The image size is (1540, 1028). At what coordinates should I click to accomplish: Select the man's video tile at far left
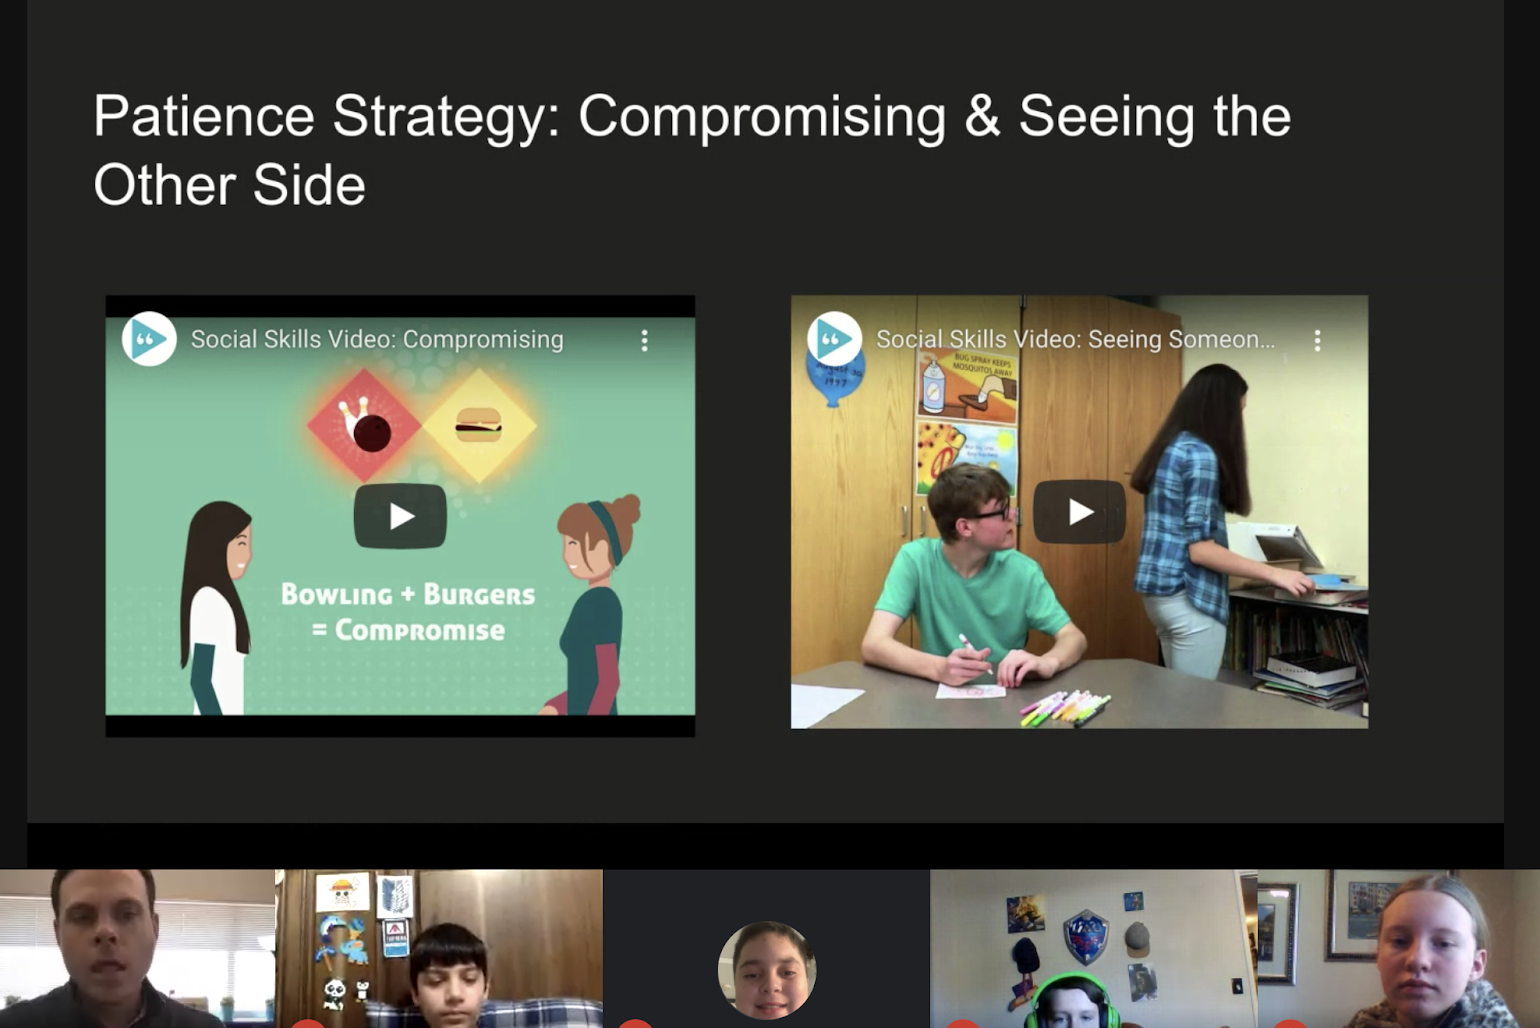pyautogui.click(x=137, y=948)
